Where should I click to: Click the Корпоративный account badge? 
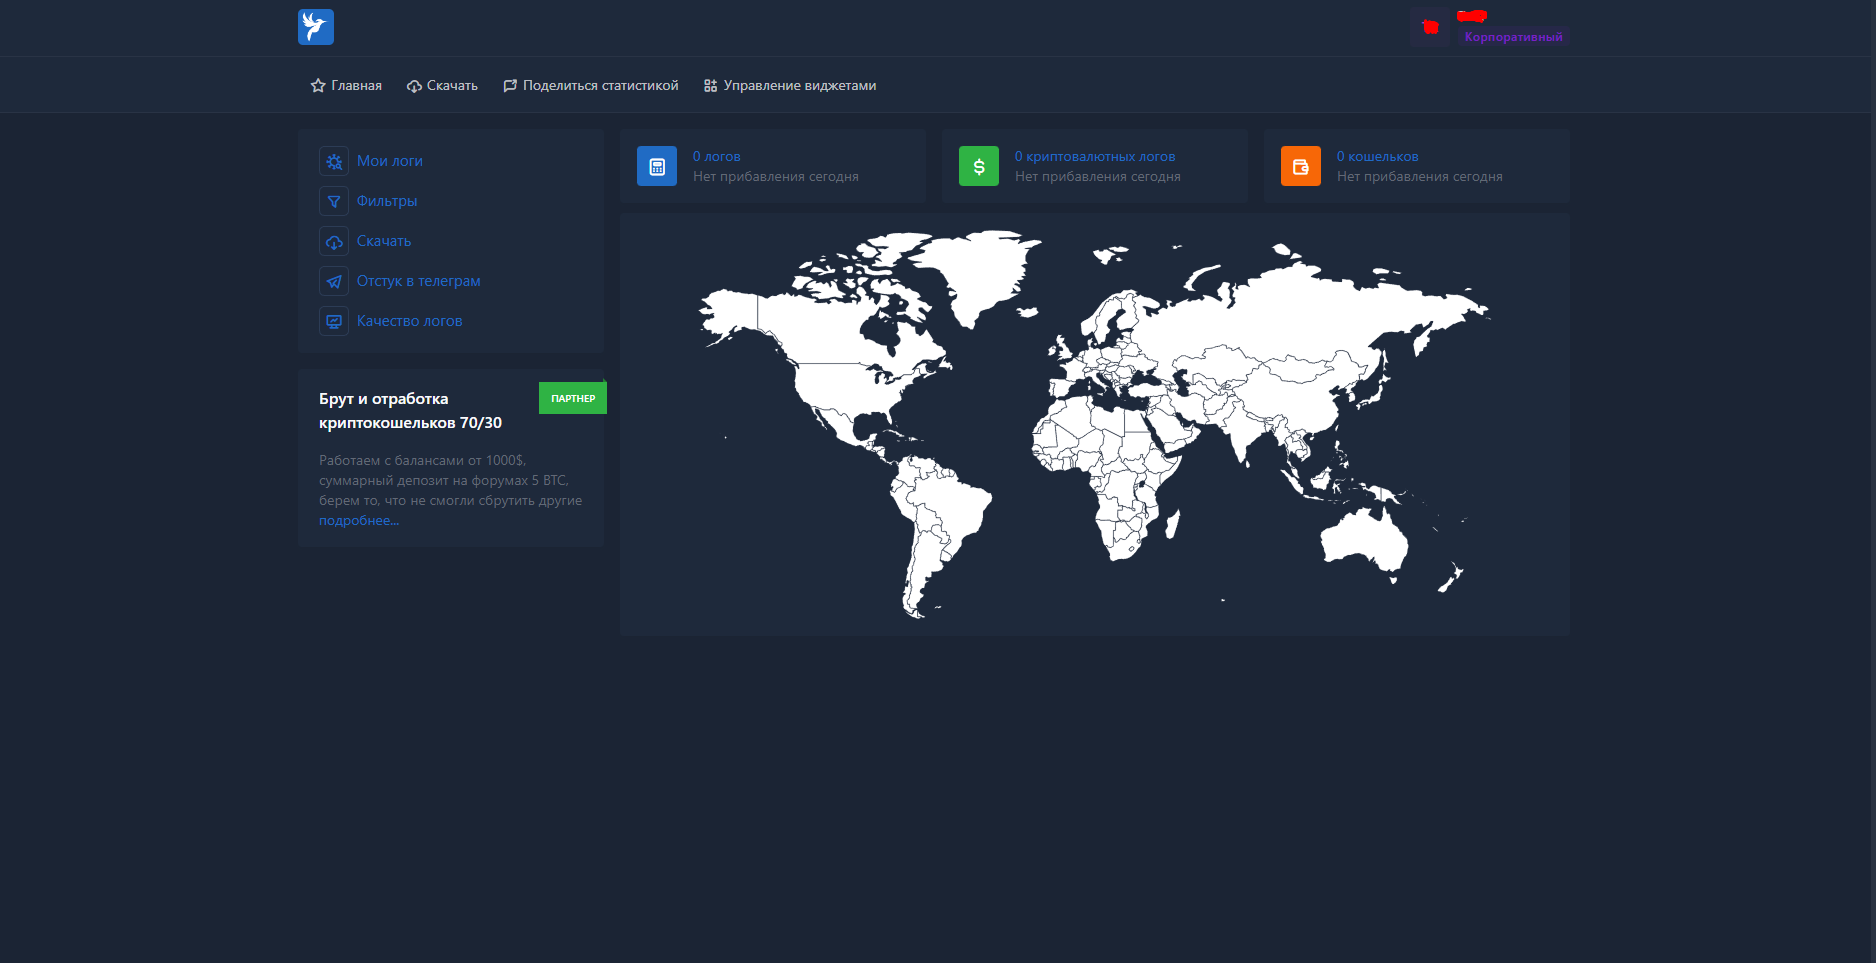tap(1513, 37)
